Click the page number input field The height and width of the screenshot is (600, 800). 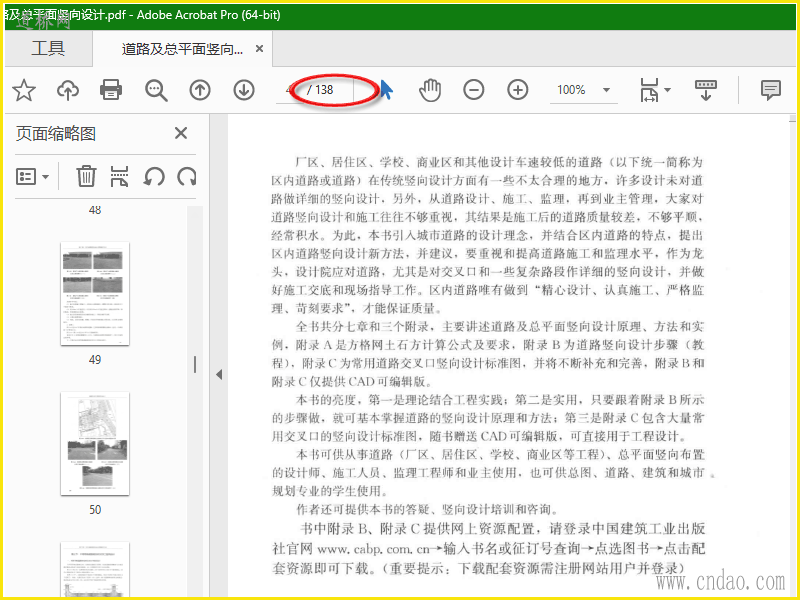click(290, 90)
